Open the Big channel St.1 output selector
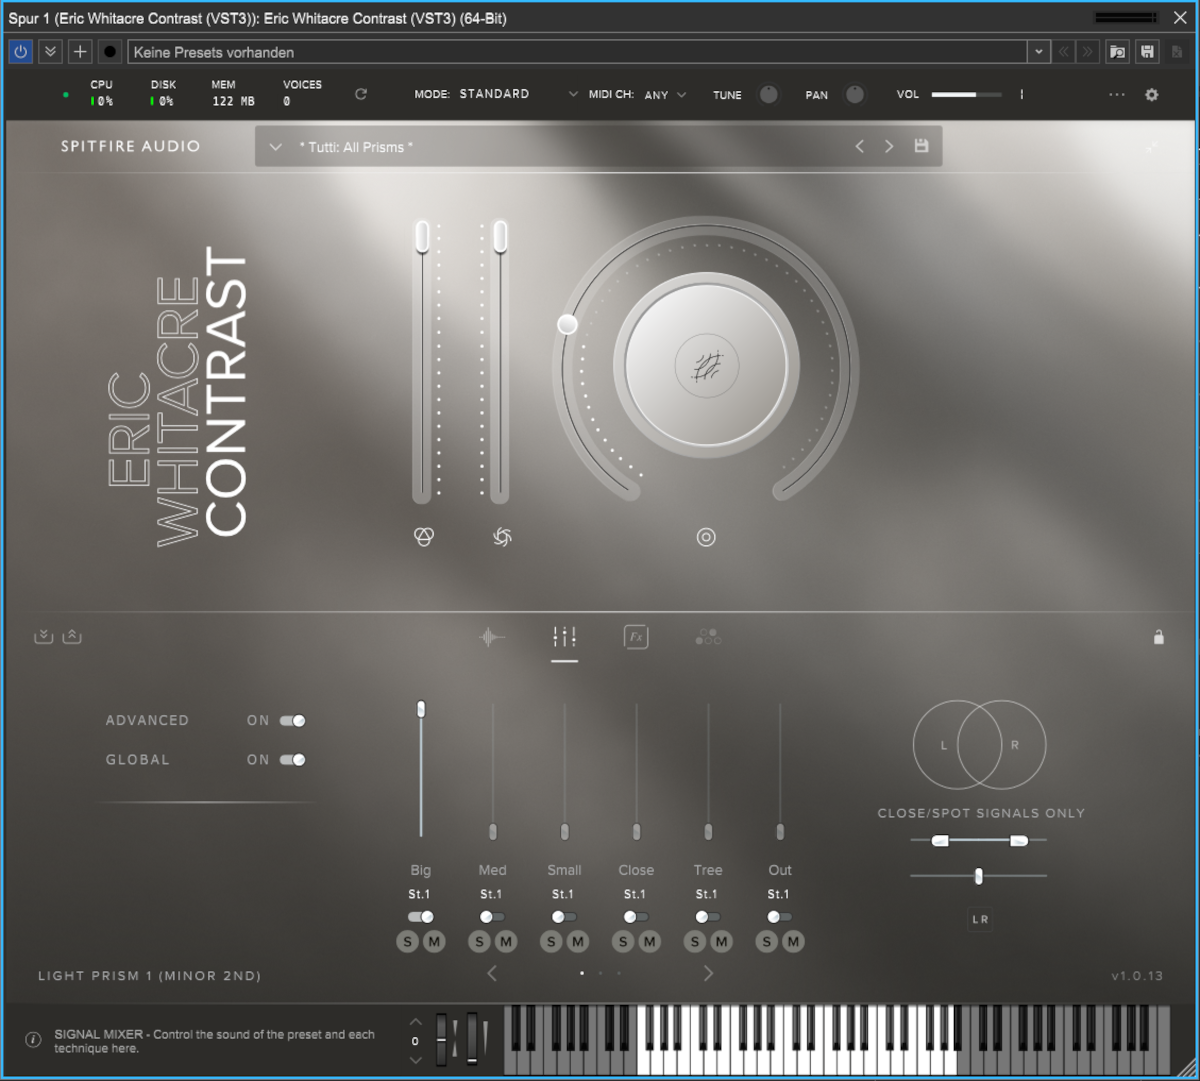 tap(419, 894)
